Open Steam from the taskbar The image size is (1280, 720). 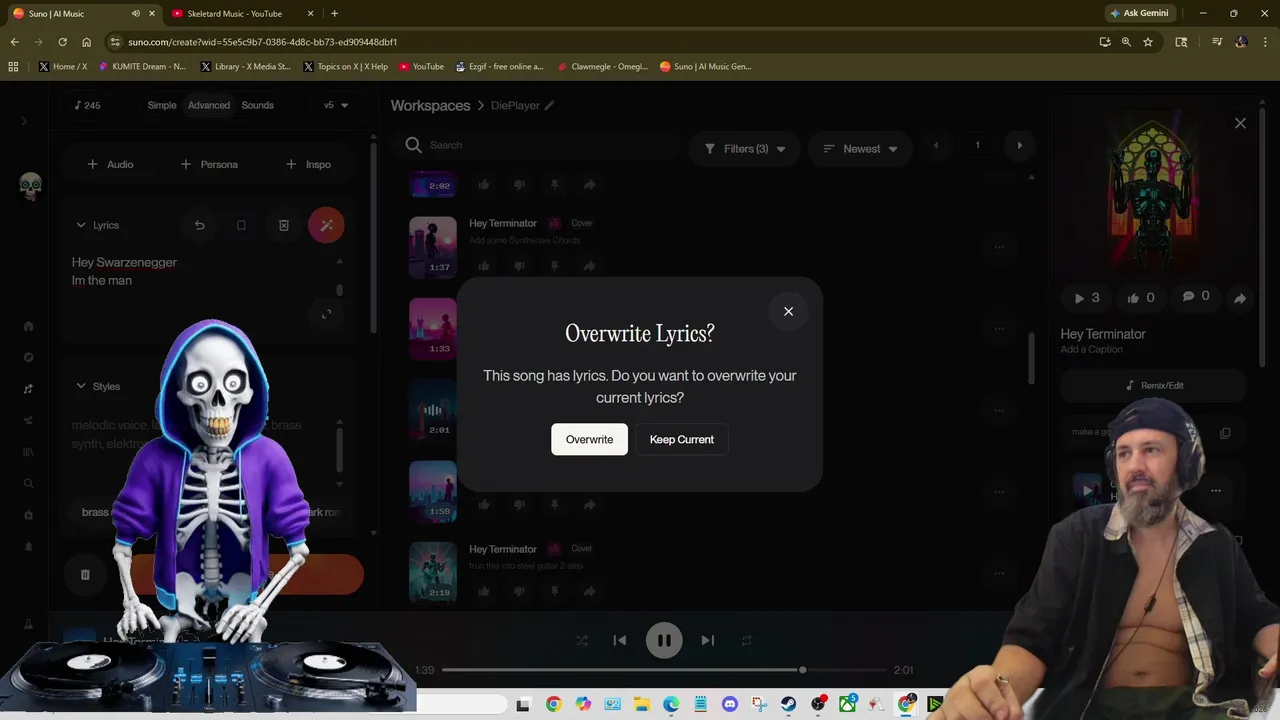(x=789, y=705)
